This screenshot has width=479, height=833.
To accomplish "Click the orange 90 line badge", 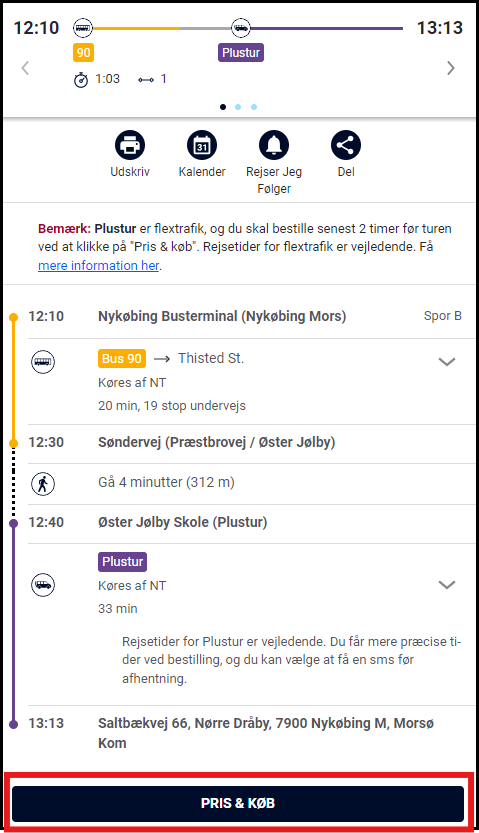I will coord(83,53).
